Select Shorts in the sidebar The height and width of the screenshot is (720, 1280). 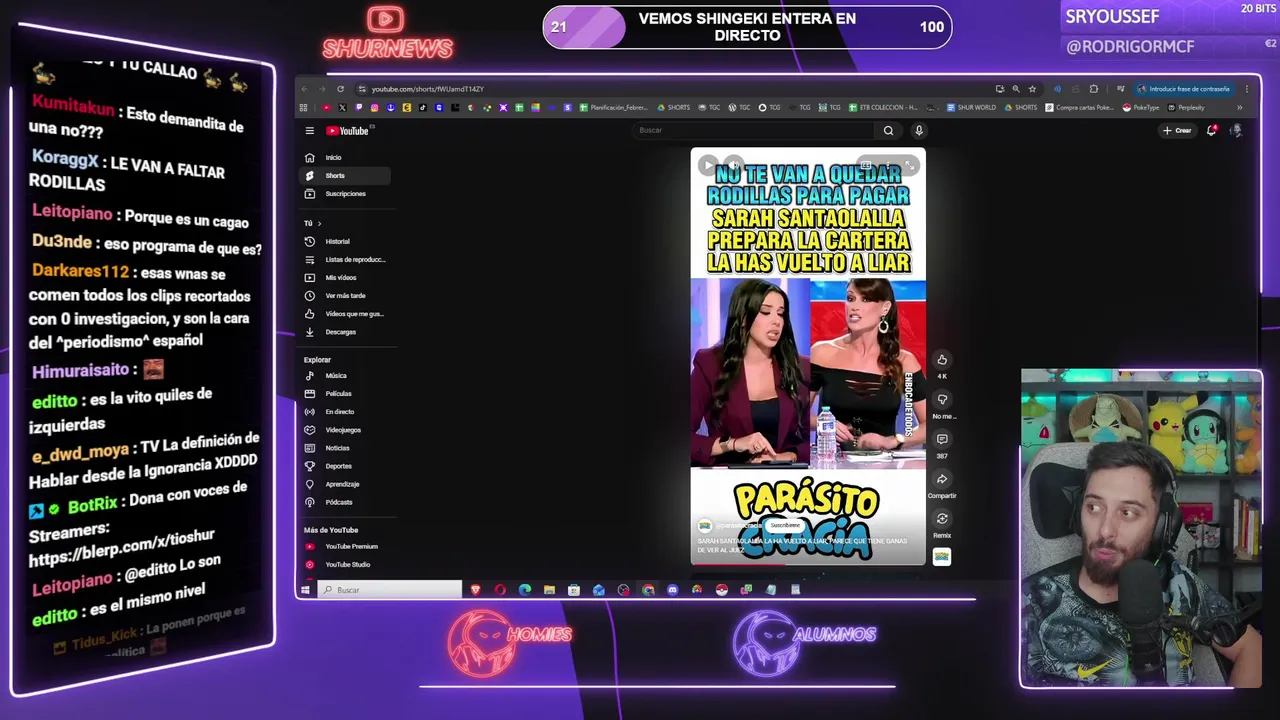(346, 175)
